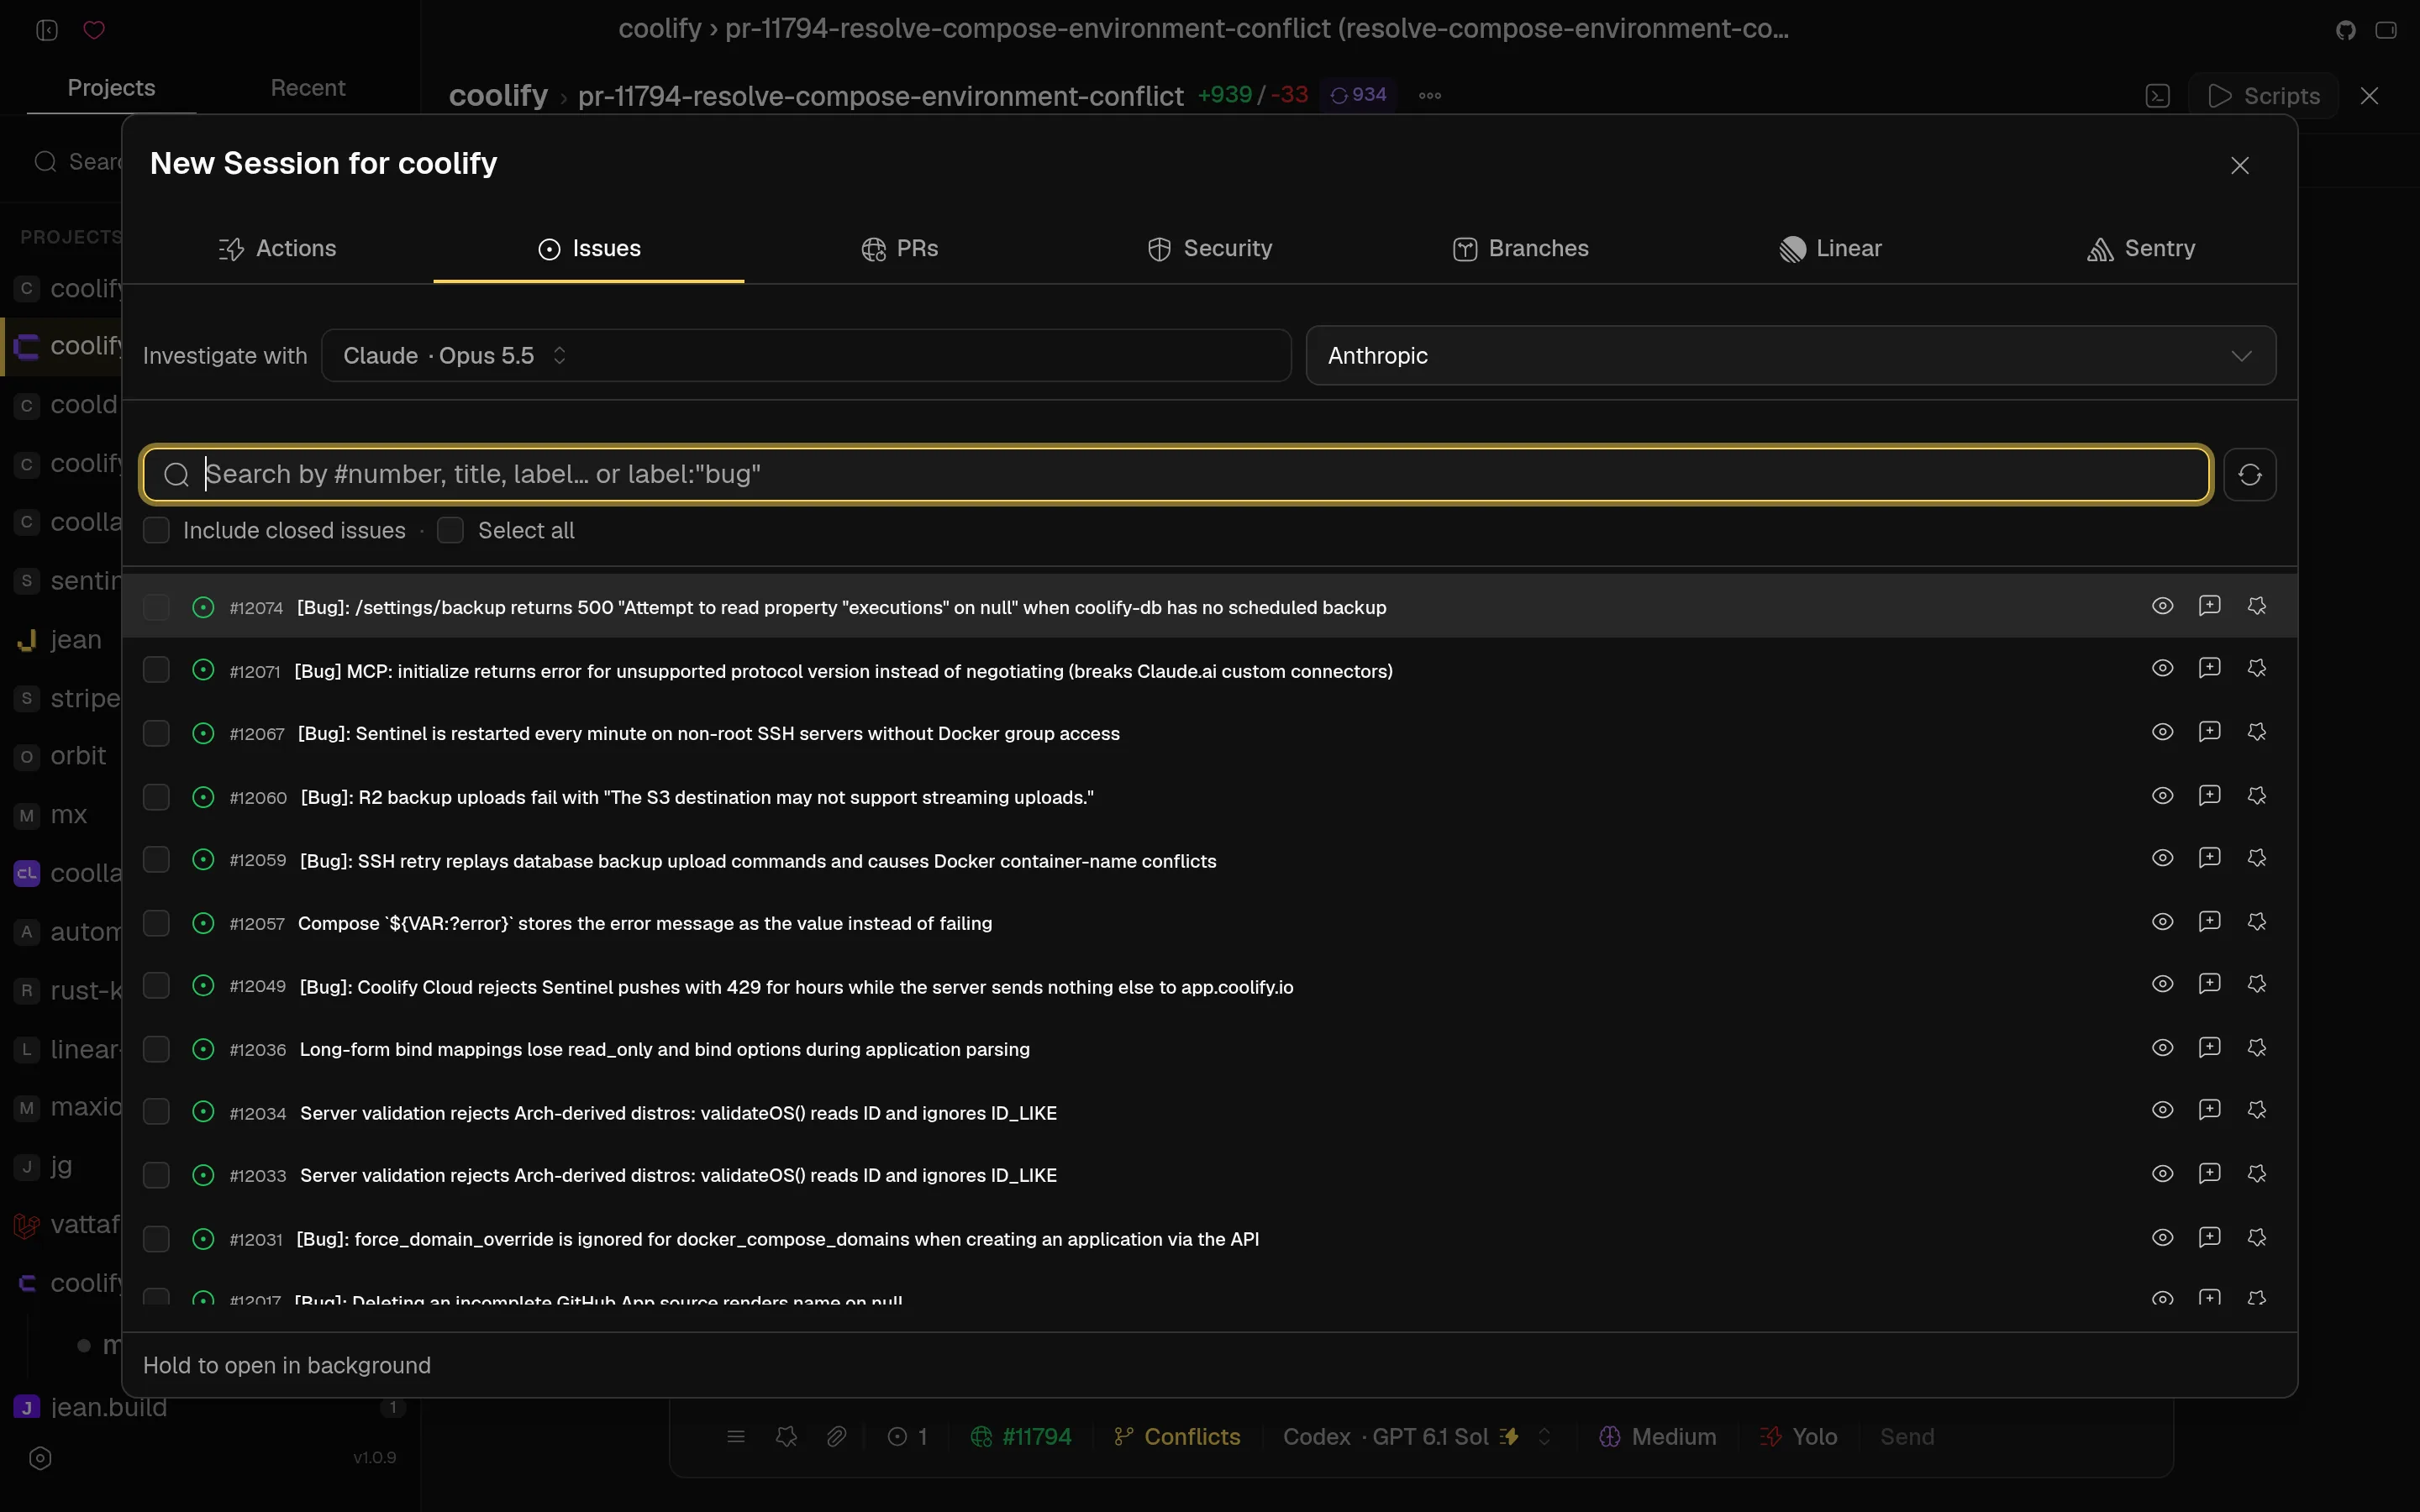Open PR #11794 link in composer
This screenshot has width=2420, height=1512.
[x=1021, y=1437]
